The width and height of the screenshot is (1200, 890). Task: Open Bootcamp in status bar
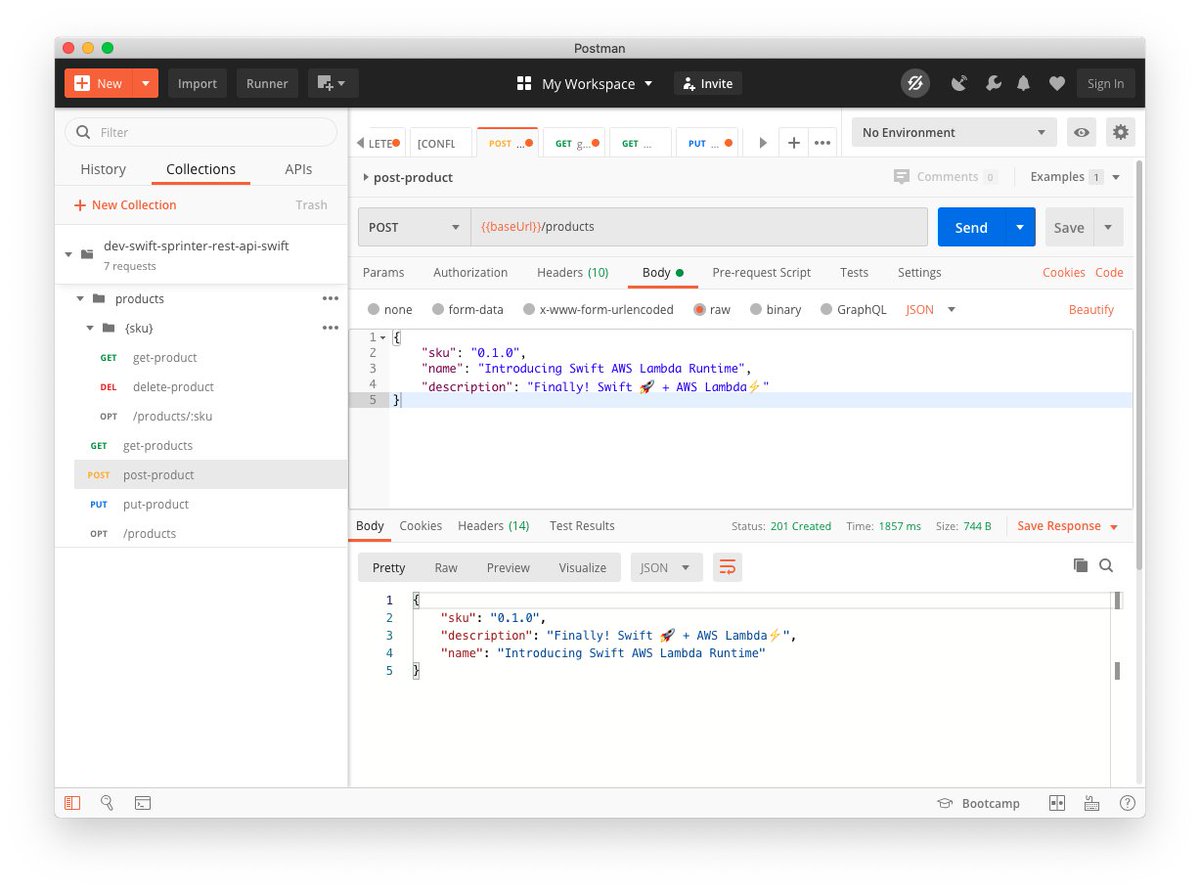click(978, 803)
